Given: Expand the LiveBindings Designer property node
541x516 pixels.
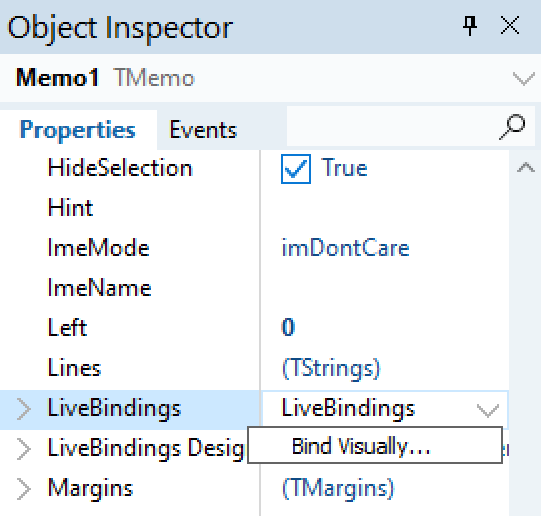Looking at the screenshot, I should 23,449.
